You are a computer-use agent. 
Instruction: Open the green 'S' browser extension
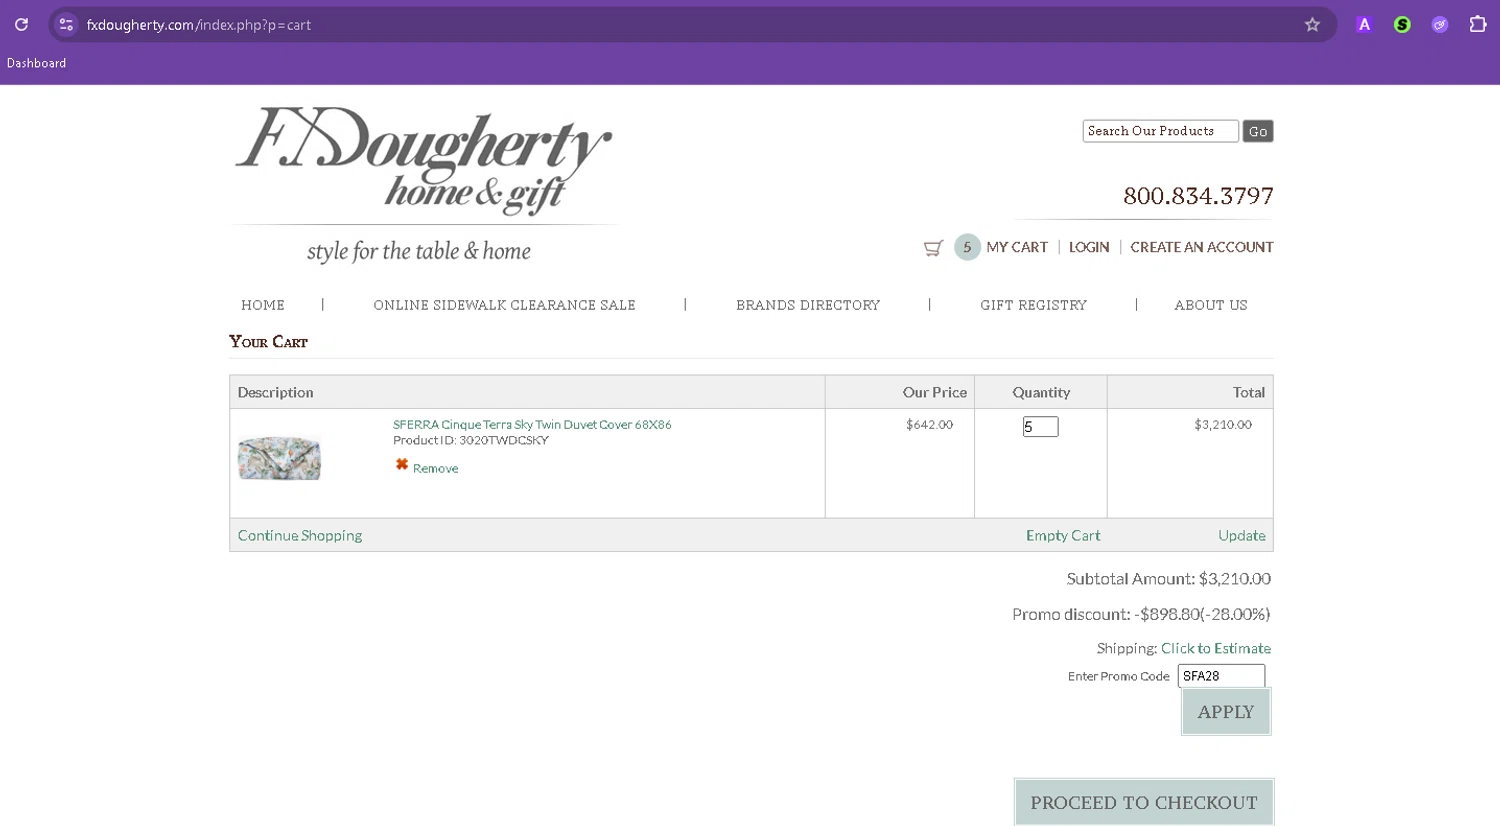coord(1402,25)
